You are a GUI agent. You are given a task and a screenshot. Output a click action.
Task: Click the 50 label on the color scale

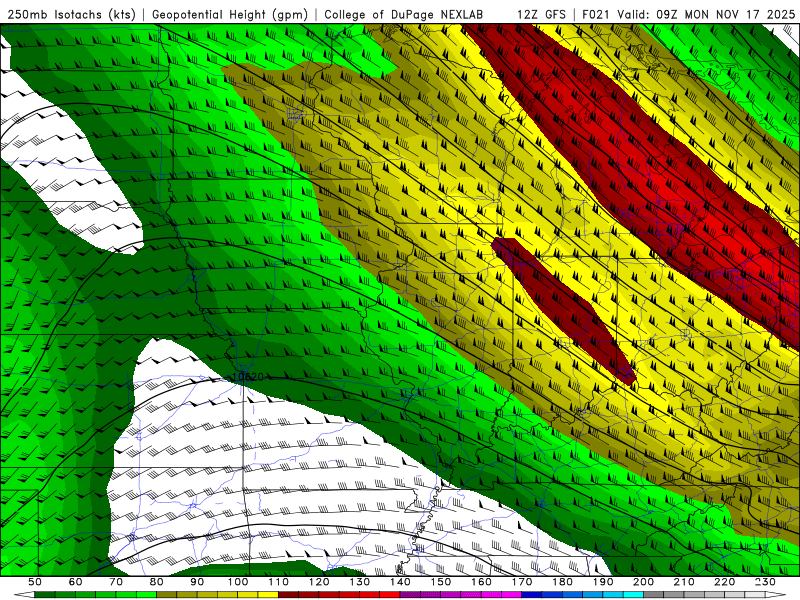pyautogui.click(x=35, y=582)
